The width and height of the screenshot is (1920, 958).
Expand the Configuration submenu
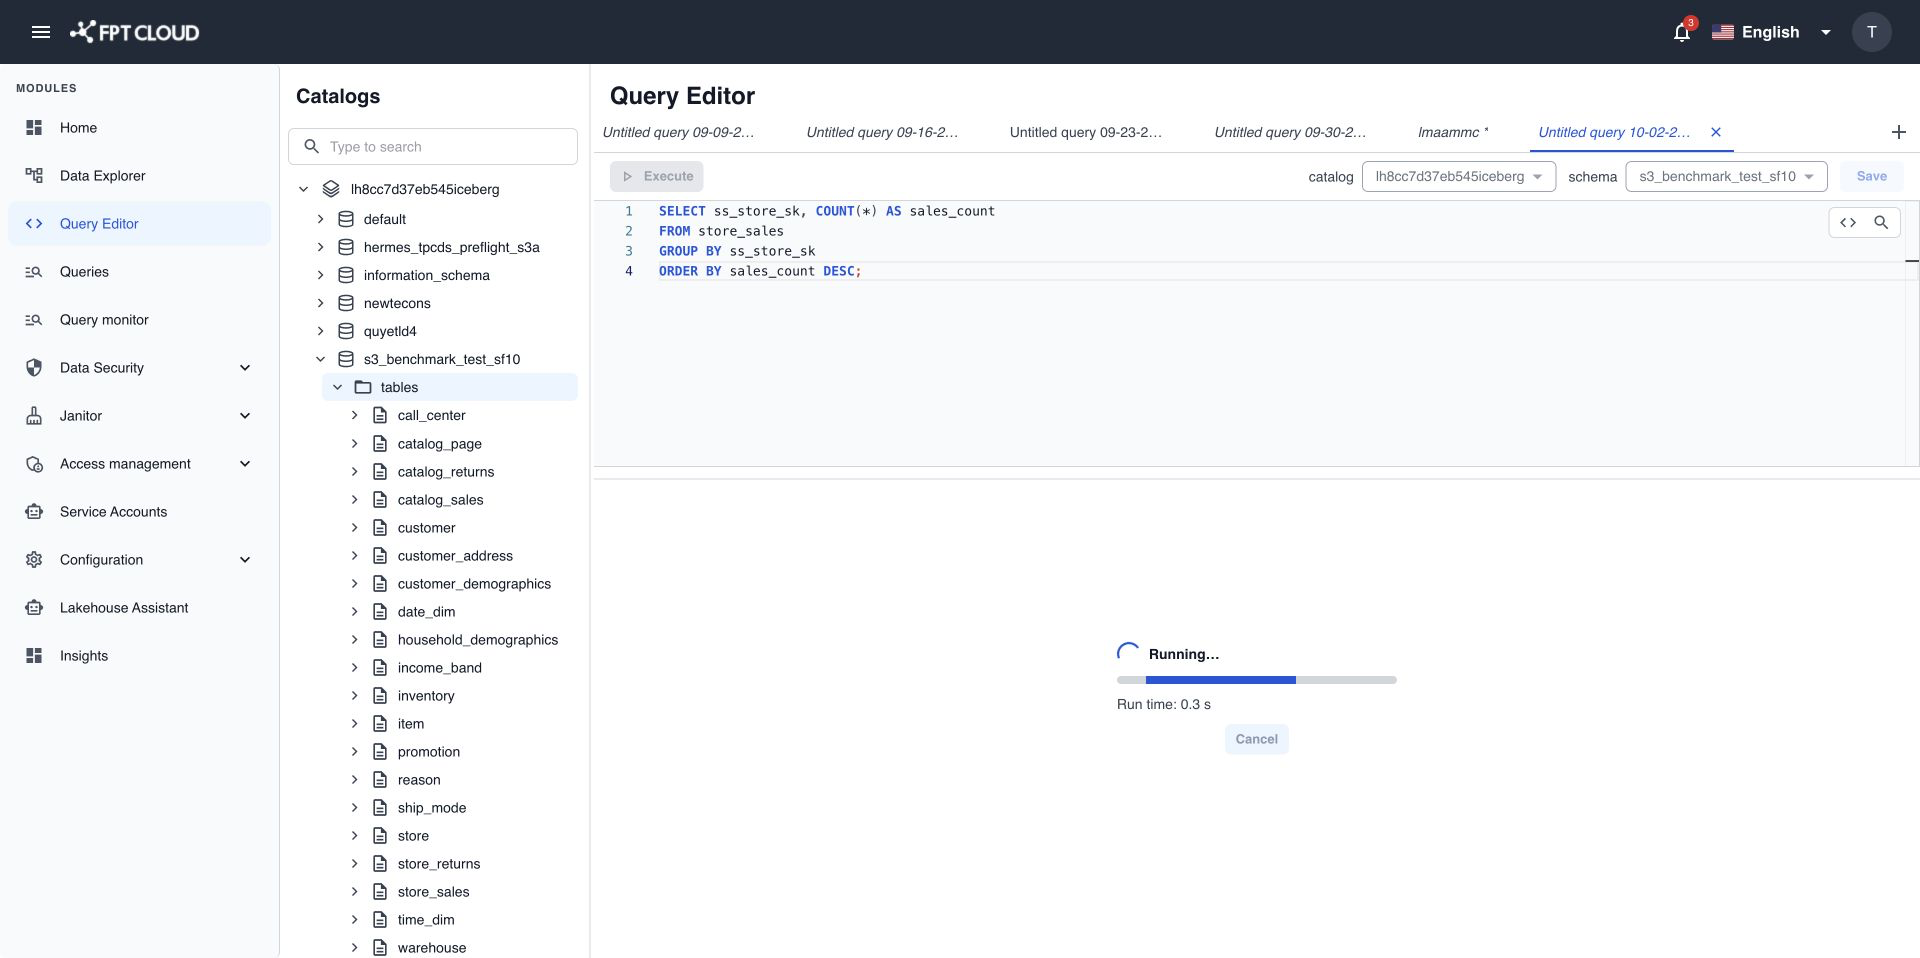(245, 560)
